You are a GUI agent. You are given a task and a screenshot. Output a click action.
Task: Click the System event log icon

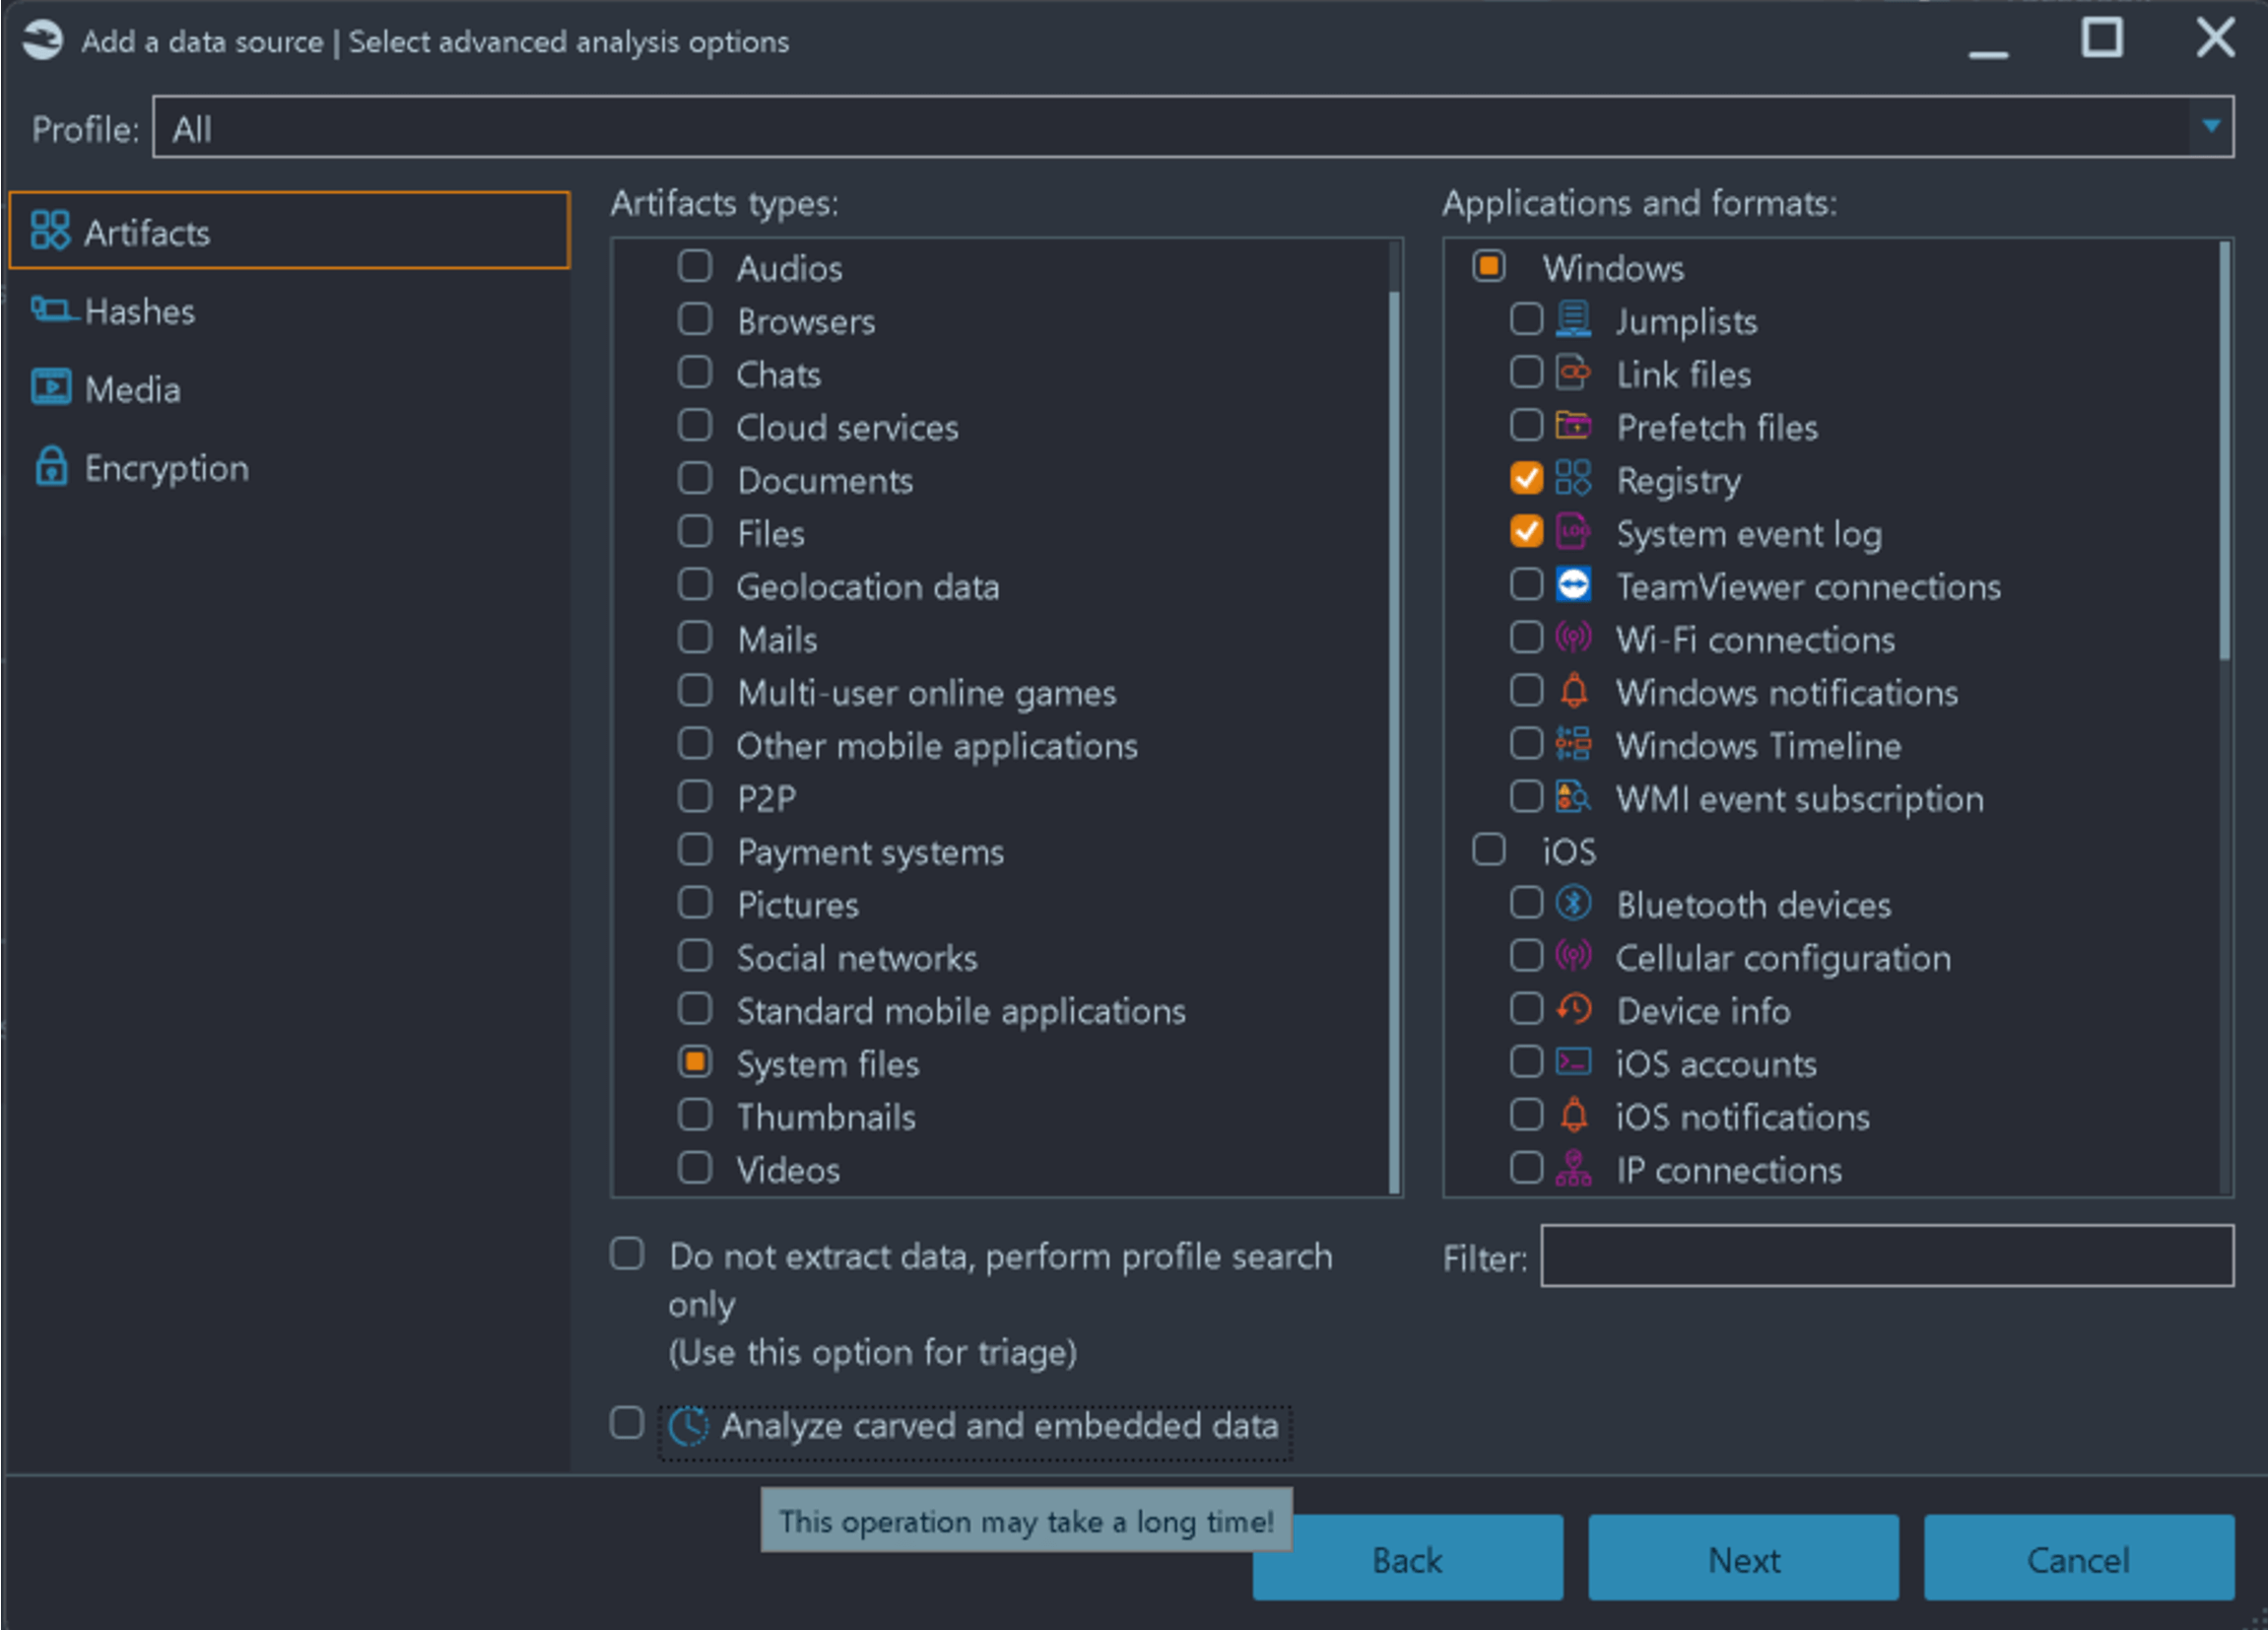coord(1573,532)
